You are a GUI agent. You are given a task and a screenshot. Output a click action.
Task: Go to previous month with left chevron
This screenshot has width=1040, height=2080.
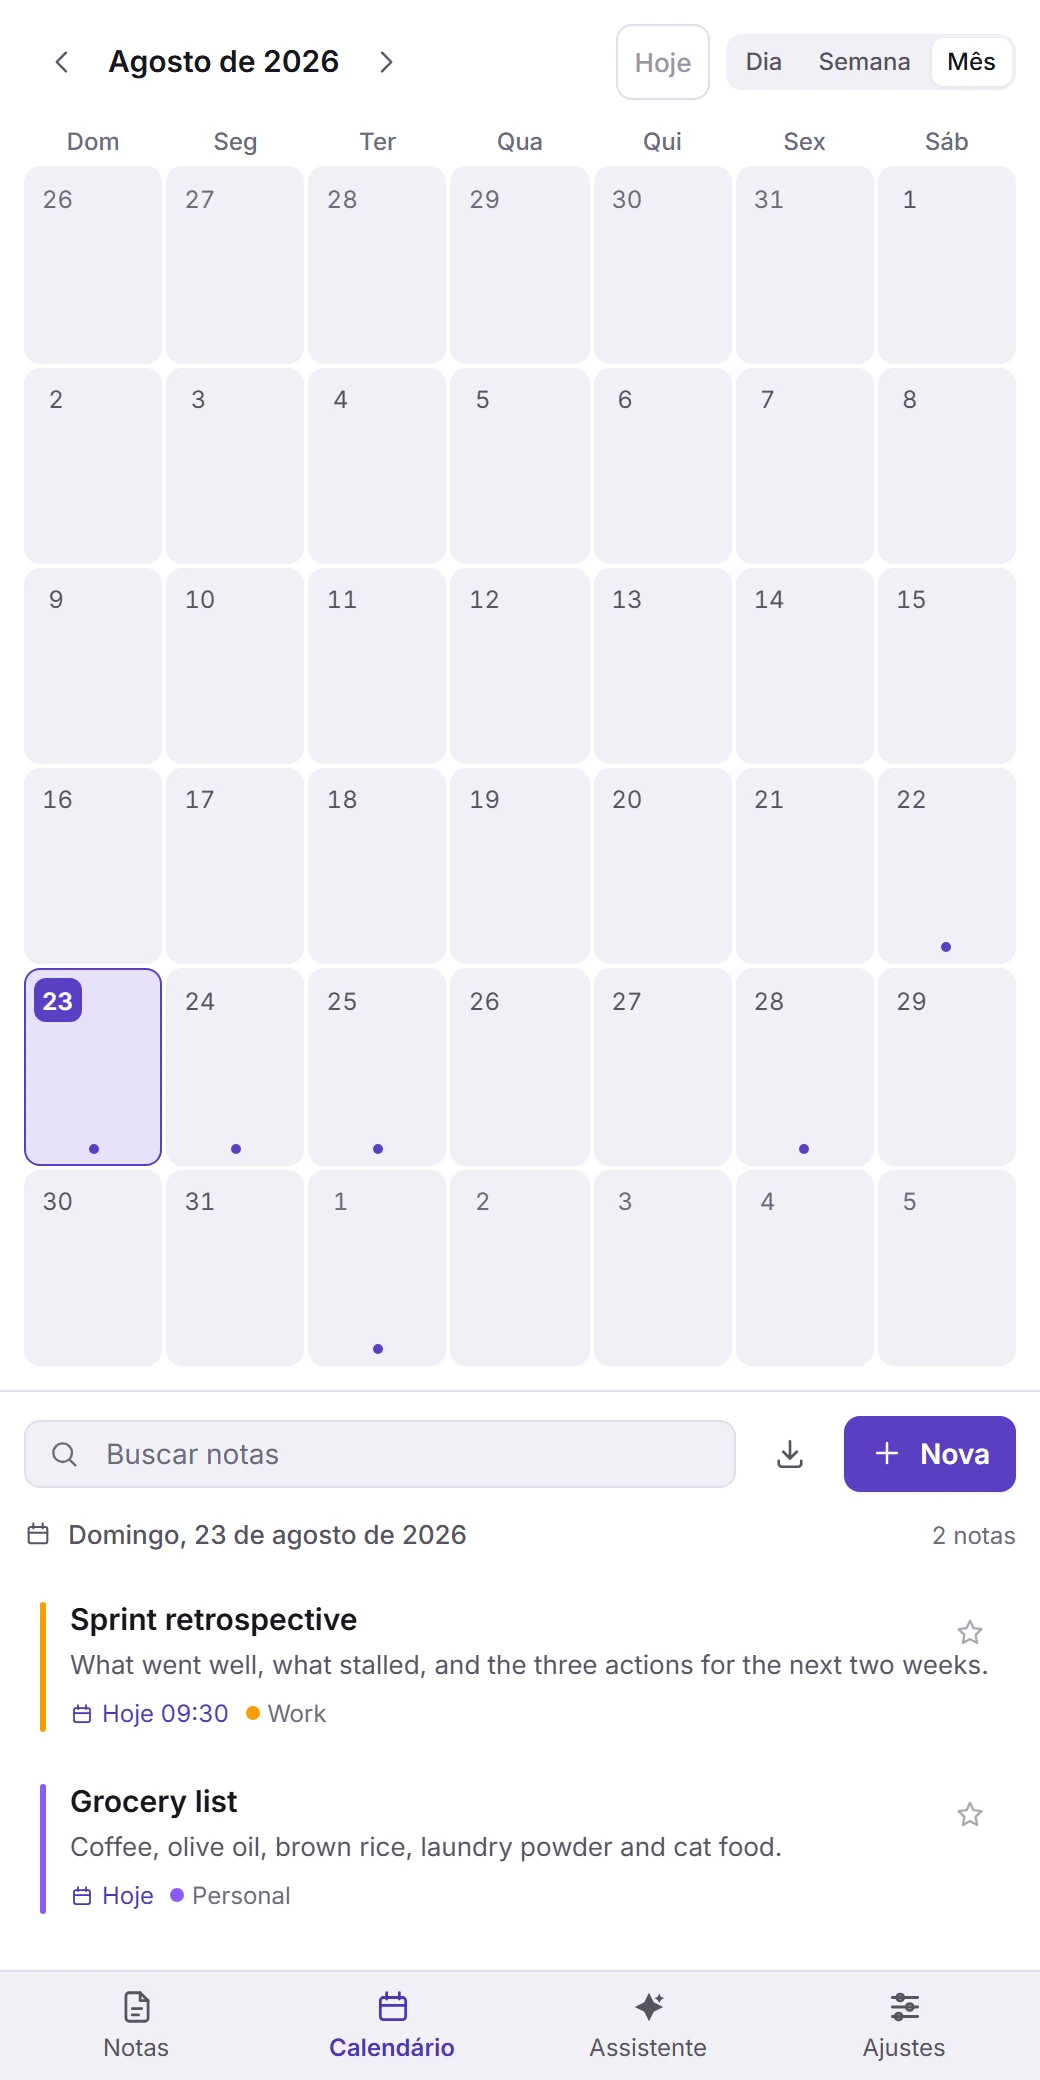click(62, 62)
